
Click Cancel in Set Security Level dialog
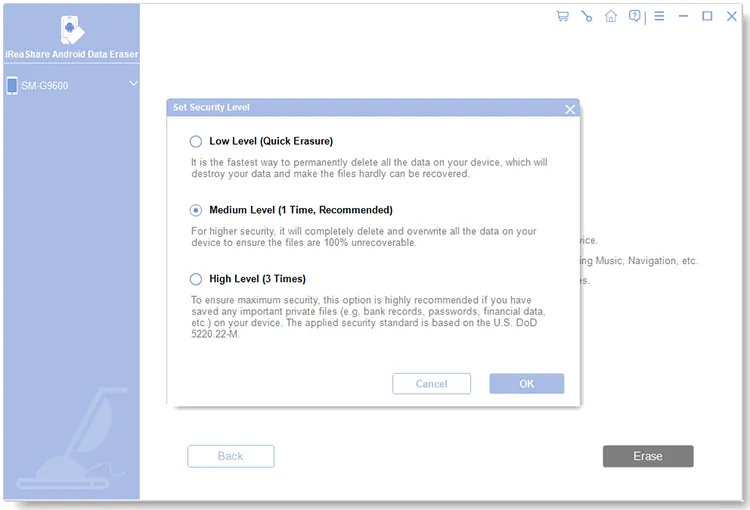[431, 384]
